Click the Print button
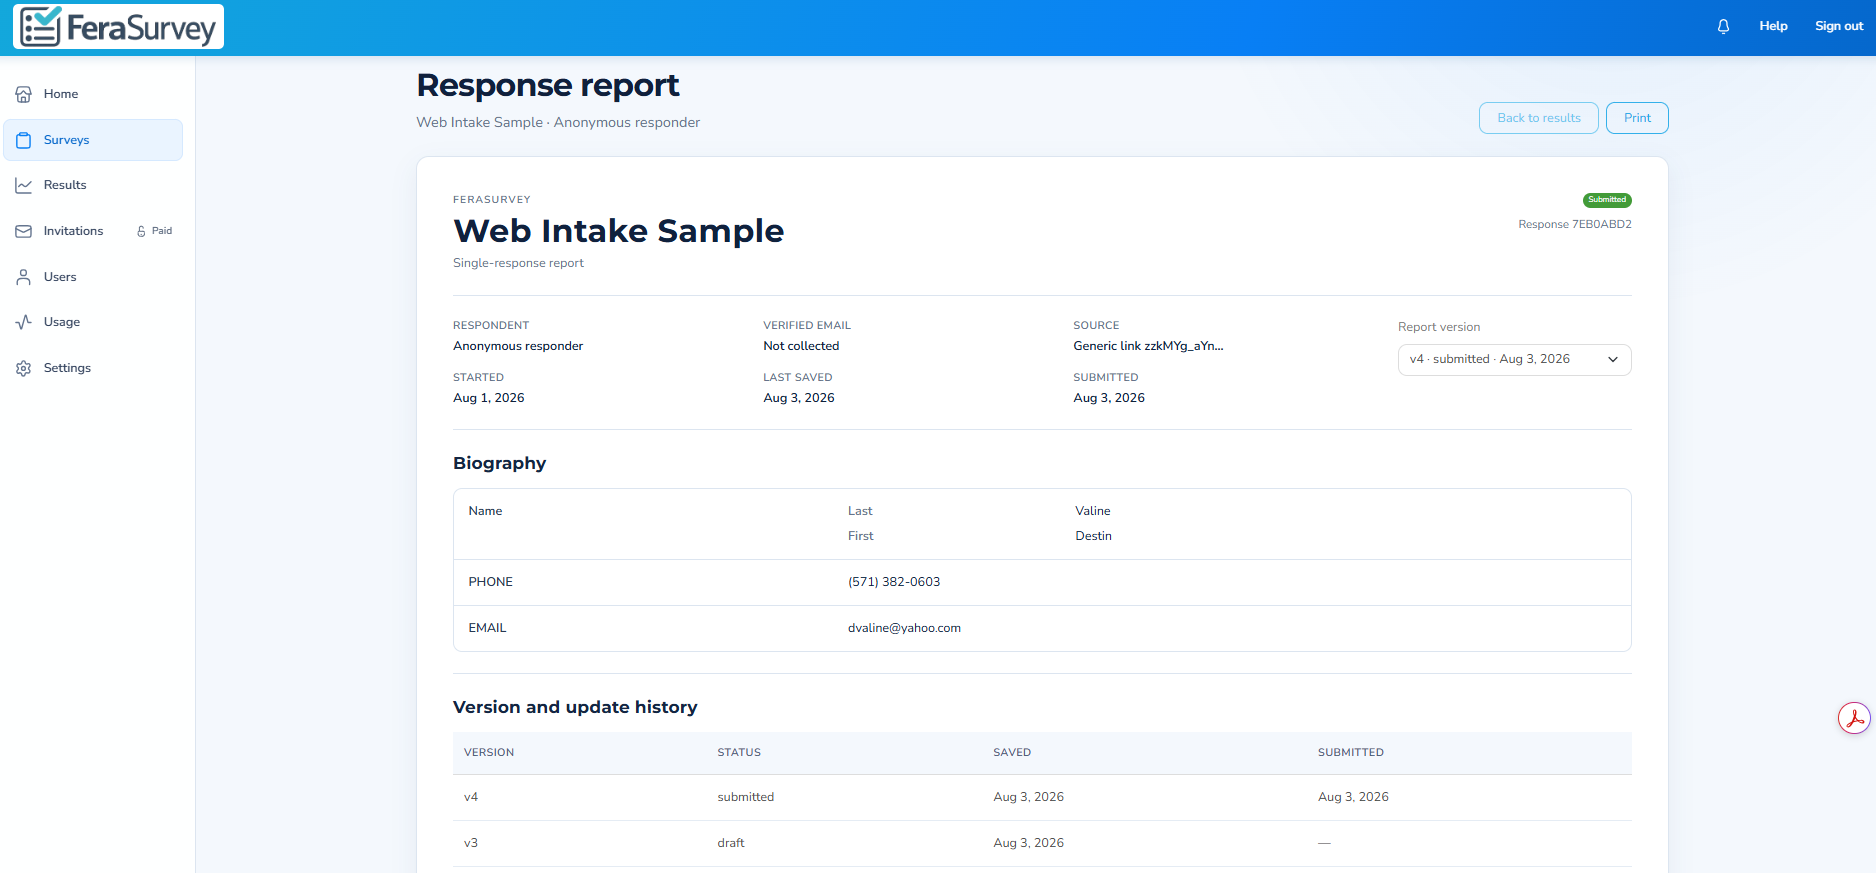Viewport: 1876px width, 873px height. (1637, 118)
